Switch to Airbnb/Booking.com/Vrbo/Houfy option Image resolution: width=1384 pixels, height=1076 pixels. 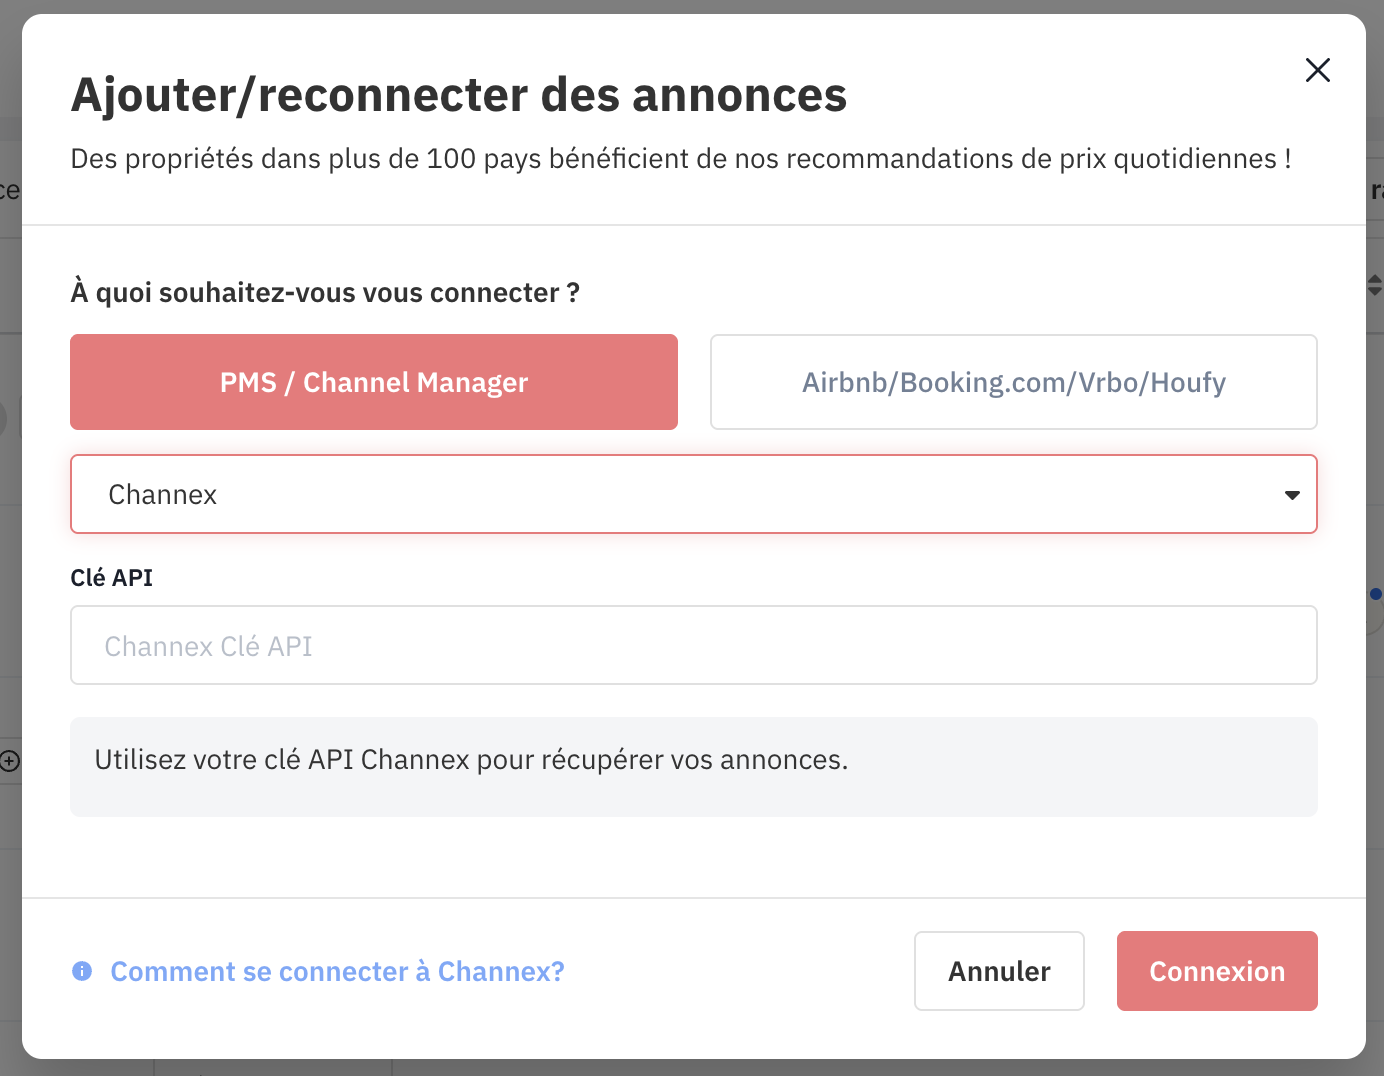pyautogui.click(x=1013, y=382)
